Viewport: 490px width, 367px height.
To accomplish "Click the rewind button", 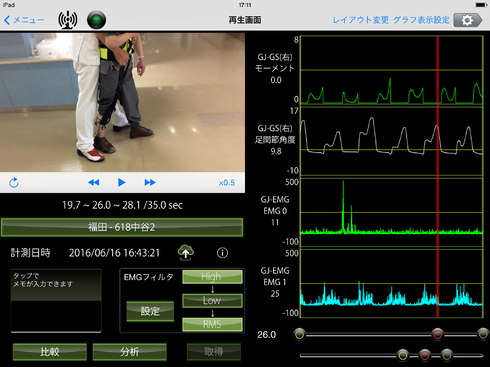I will (x=94, y=182).
